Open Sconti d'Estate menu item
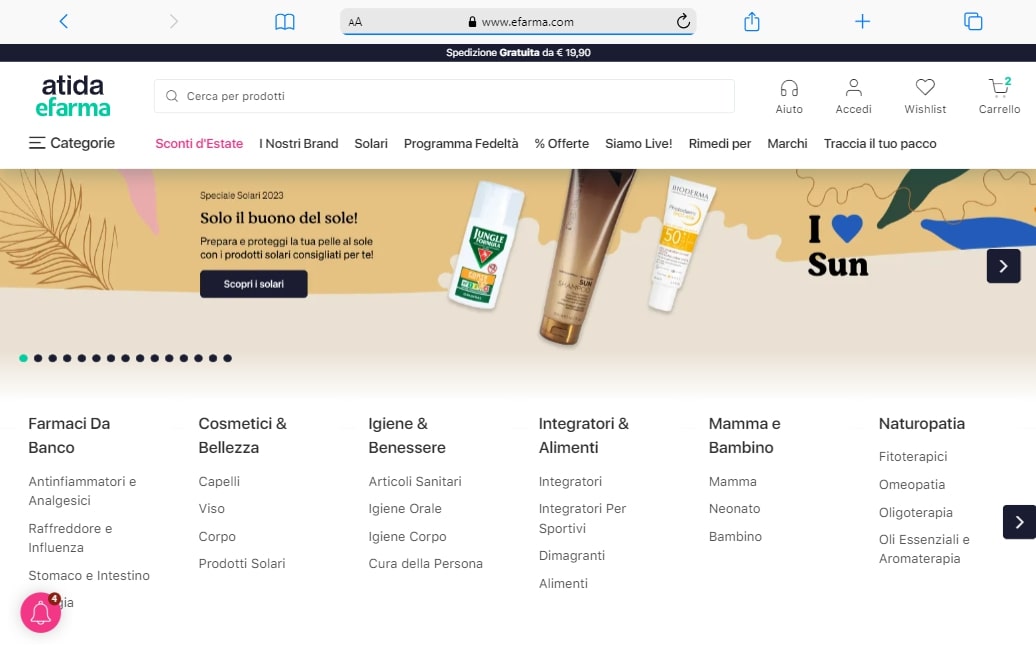Image resolution: width=1036 pixels, height=648 pixels. pos(199,143)
